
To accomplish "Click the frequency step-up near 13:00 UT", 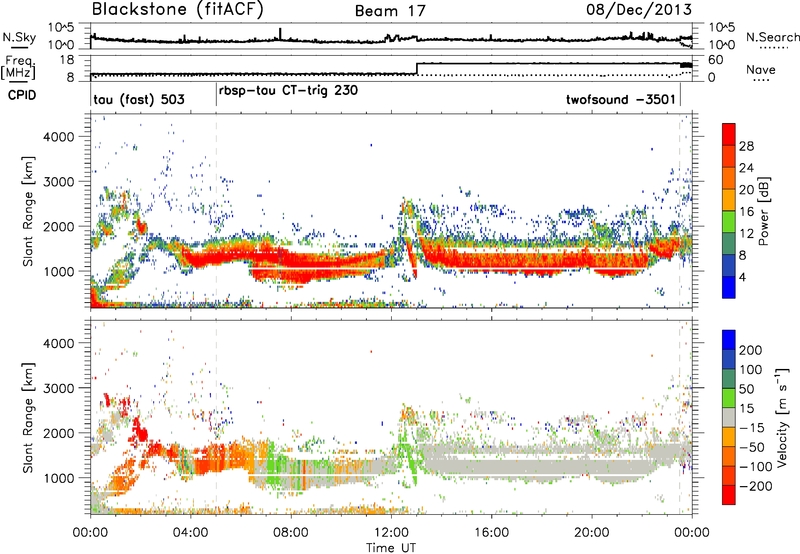I will tap(417, 69).
